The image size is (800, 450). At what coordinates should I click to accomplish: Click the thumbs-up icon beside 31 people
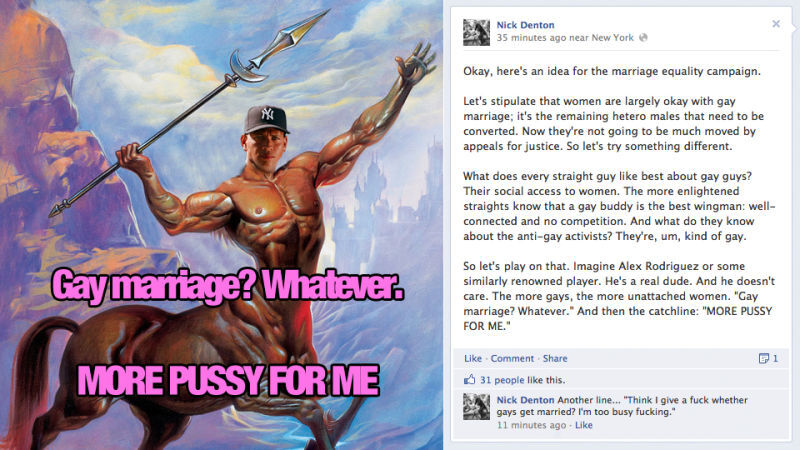(x=469, y=379)
